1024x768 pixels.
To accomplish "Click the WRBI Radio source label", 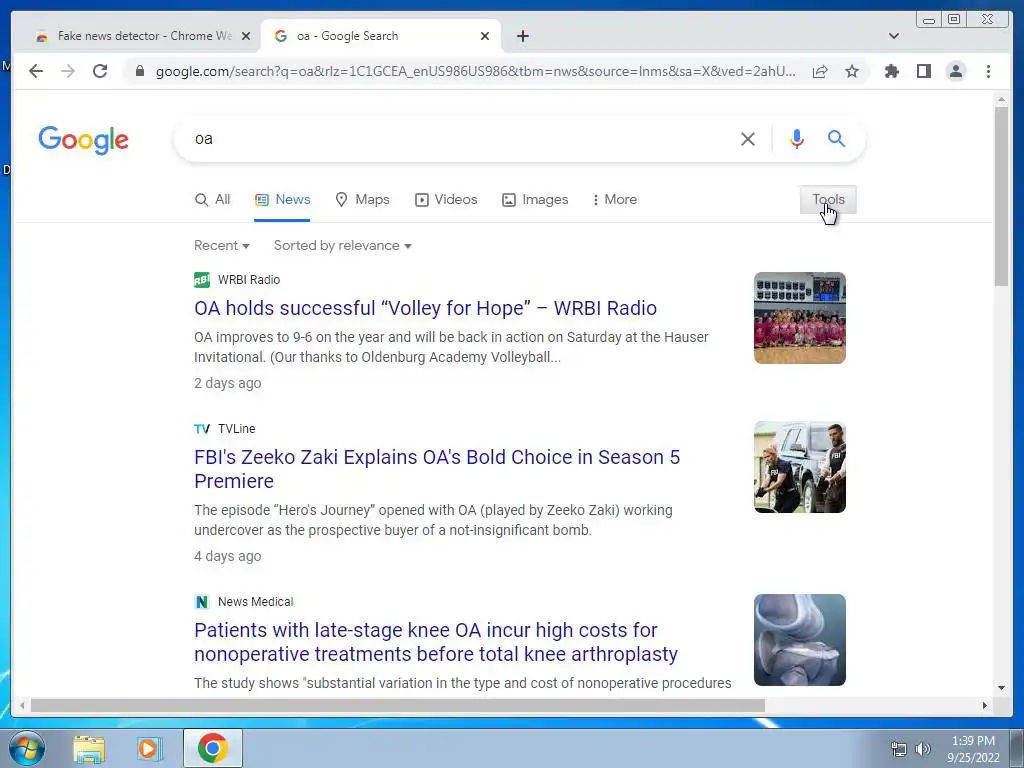I will (249, 280).
